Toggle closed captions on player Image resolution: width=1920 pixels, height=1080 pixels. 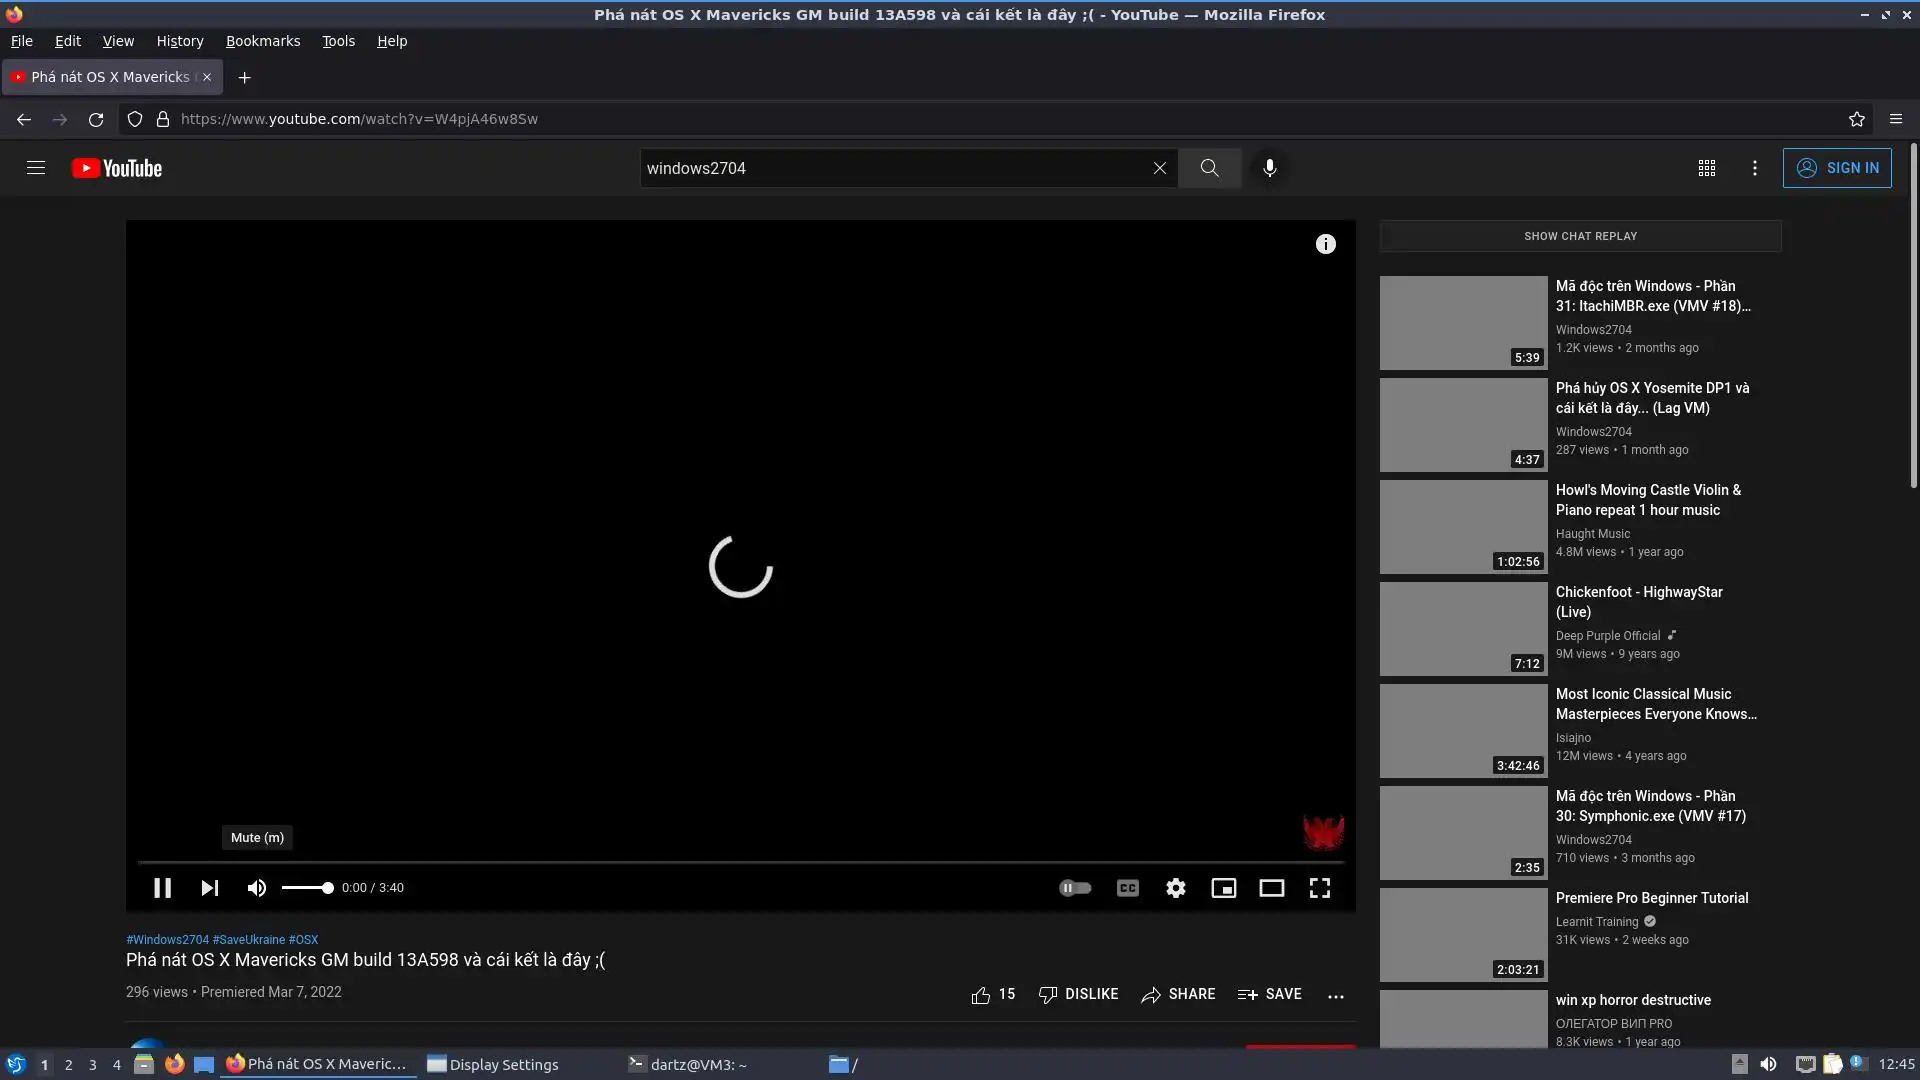(x=1128, y=888)
